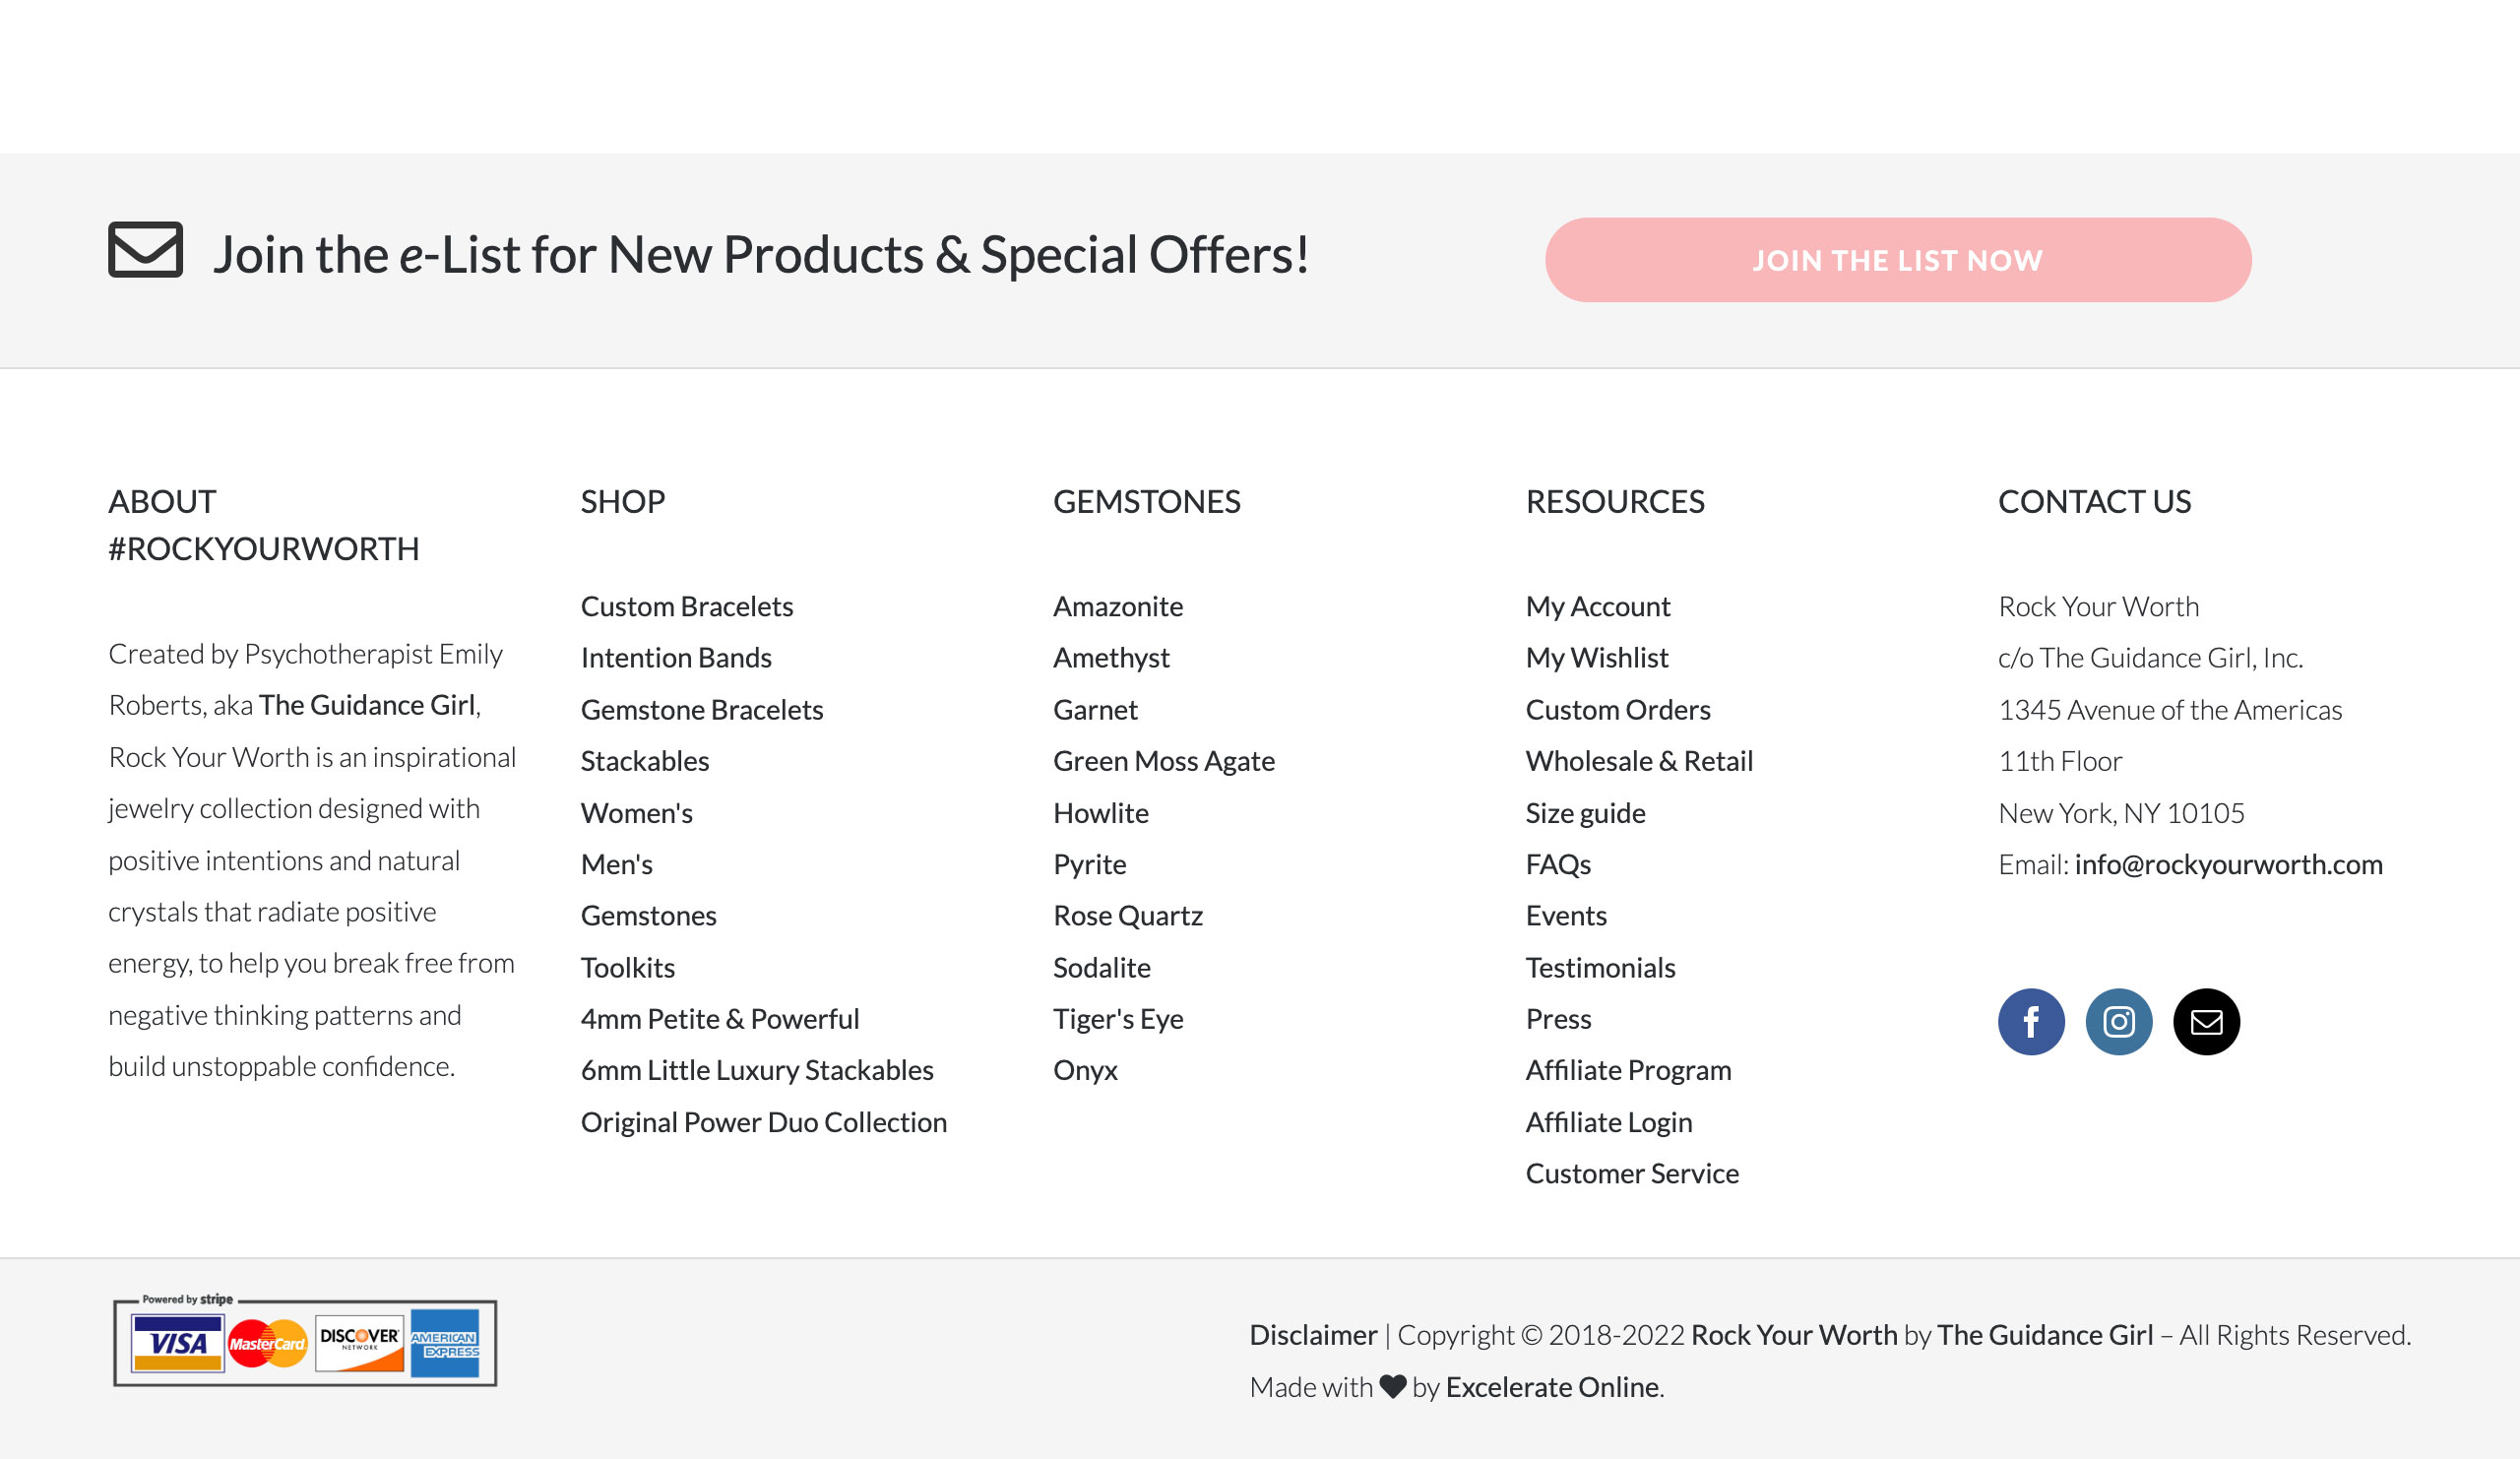Open the Facebook social icon
This screenshot has width=2520, height=1459.
(x=2031, y=1021)
